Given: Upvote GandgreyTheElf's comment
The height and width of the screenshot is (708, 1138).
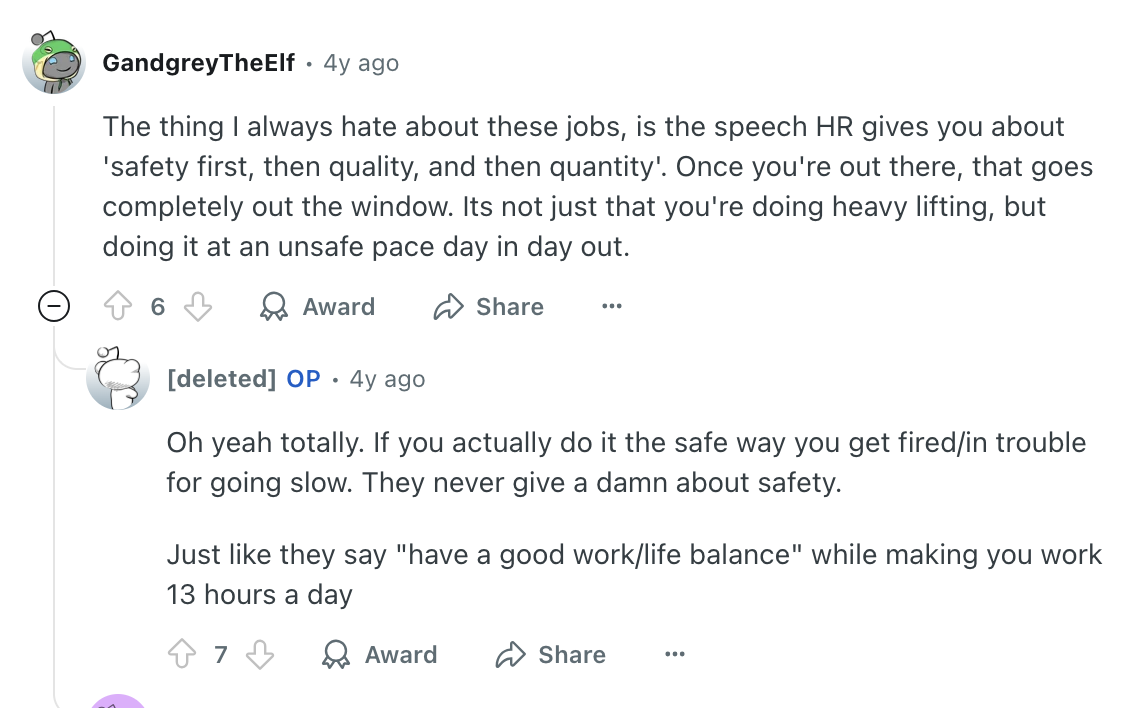Looking at the screenshot, I should [x=119, y=307].
